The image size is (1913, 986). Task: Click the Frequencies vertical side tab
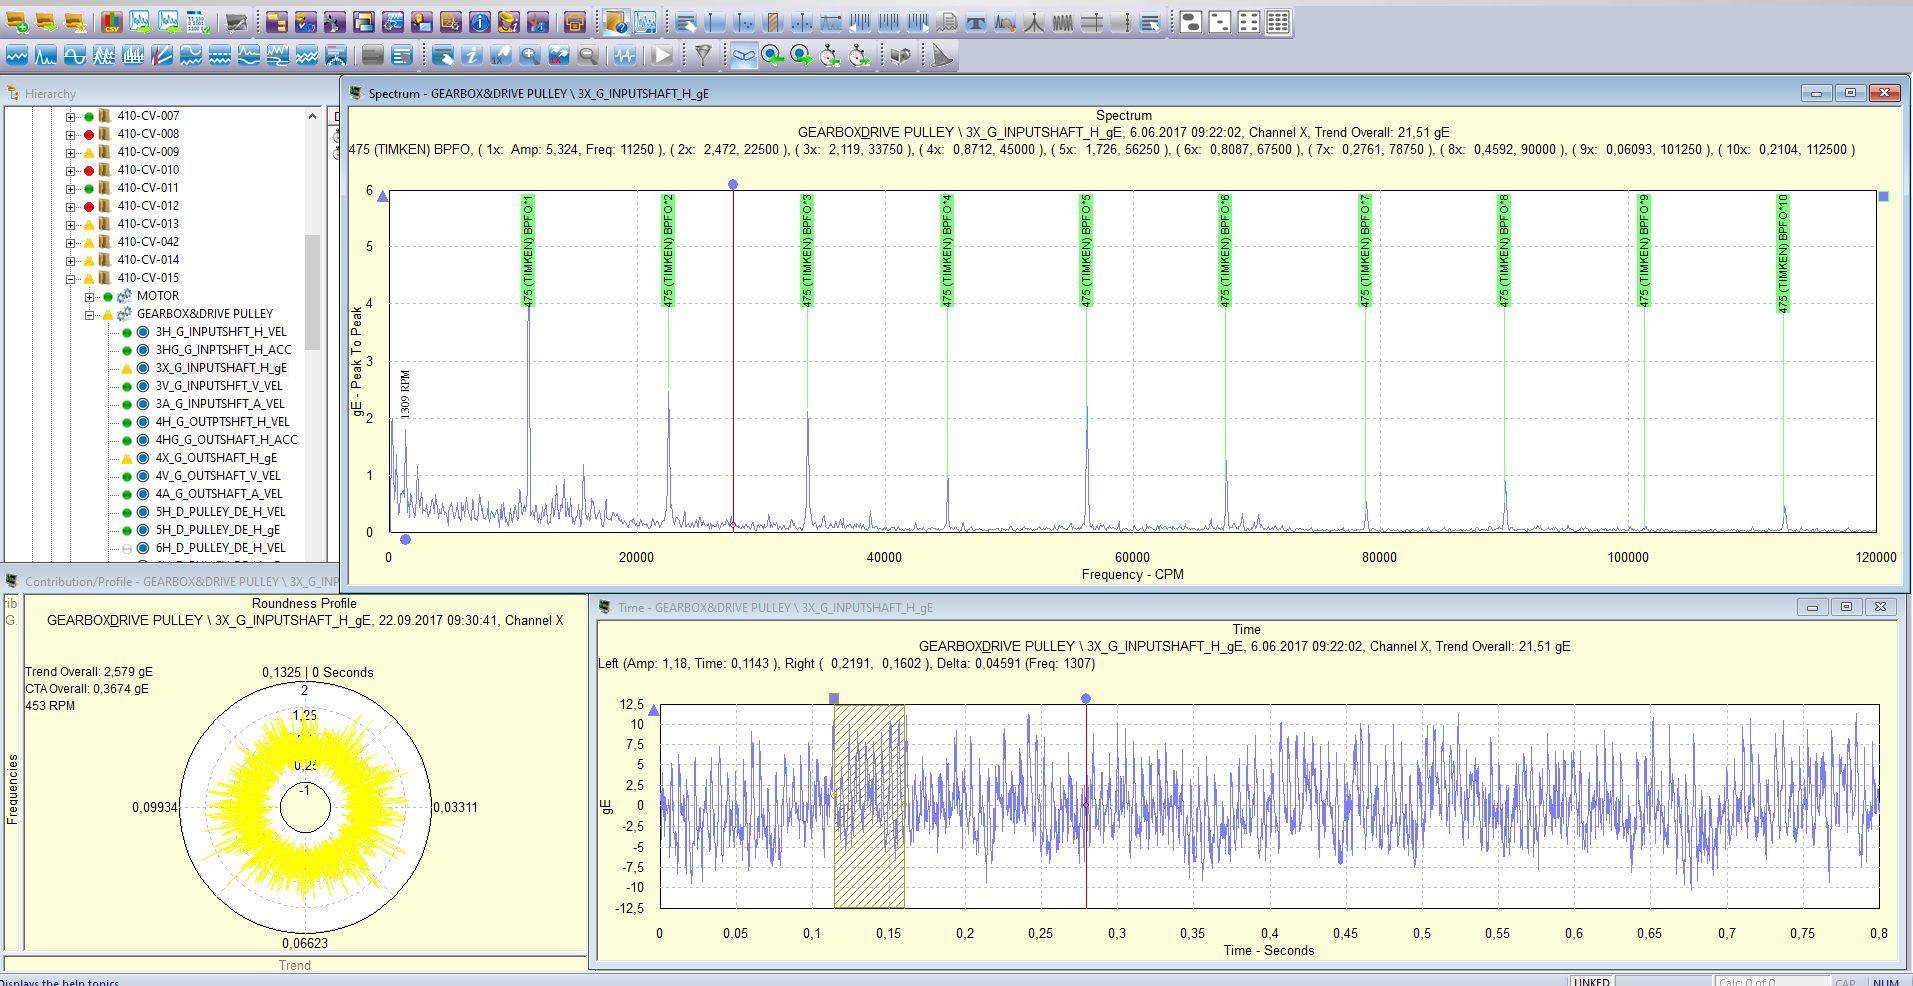12,789
